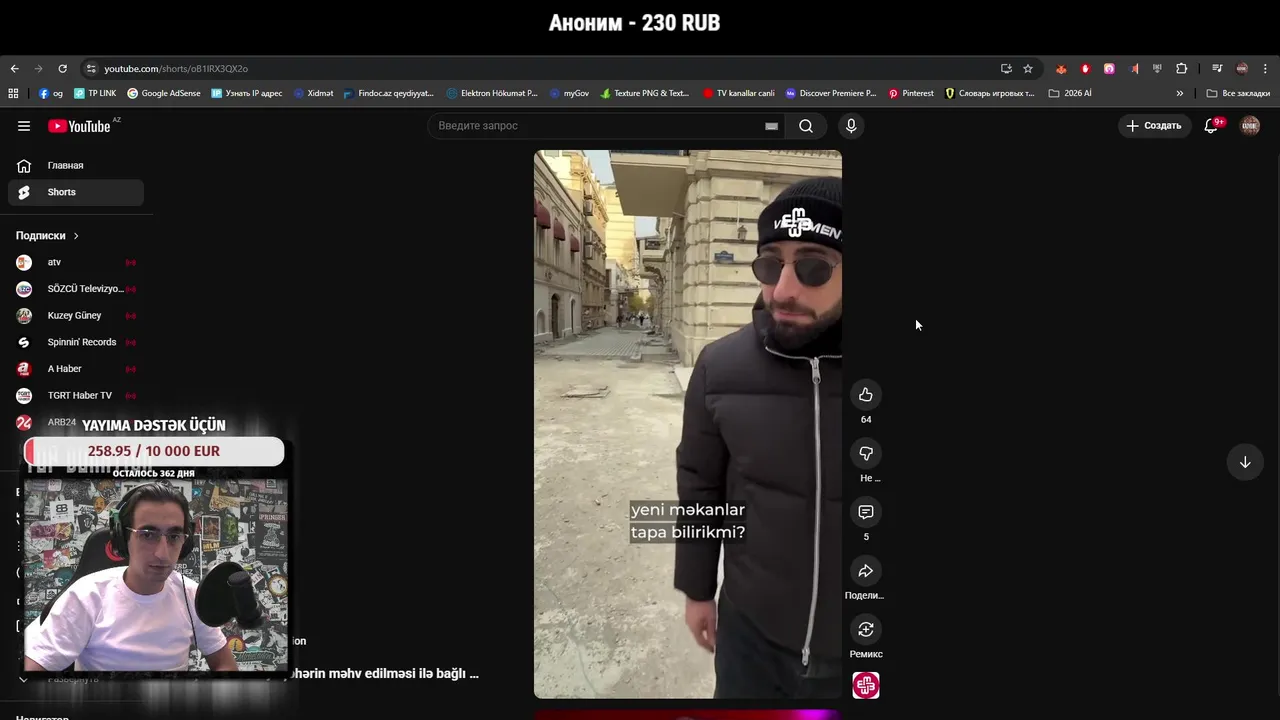The image size is (1280, 720).
Task: Open notifications bell
Action: [1211, 126]
